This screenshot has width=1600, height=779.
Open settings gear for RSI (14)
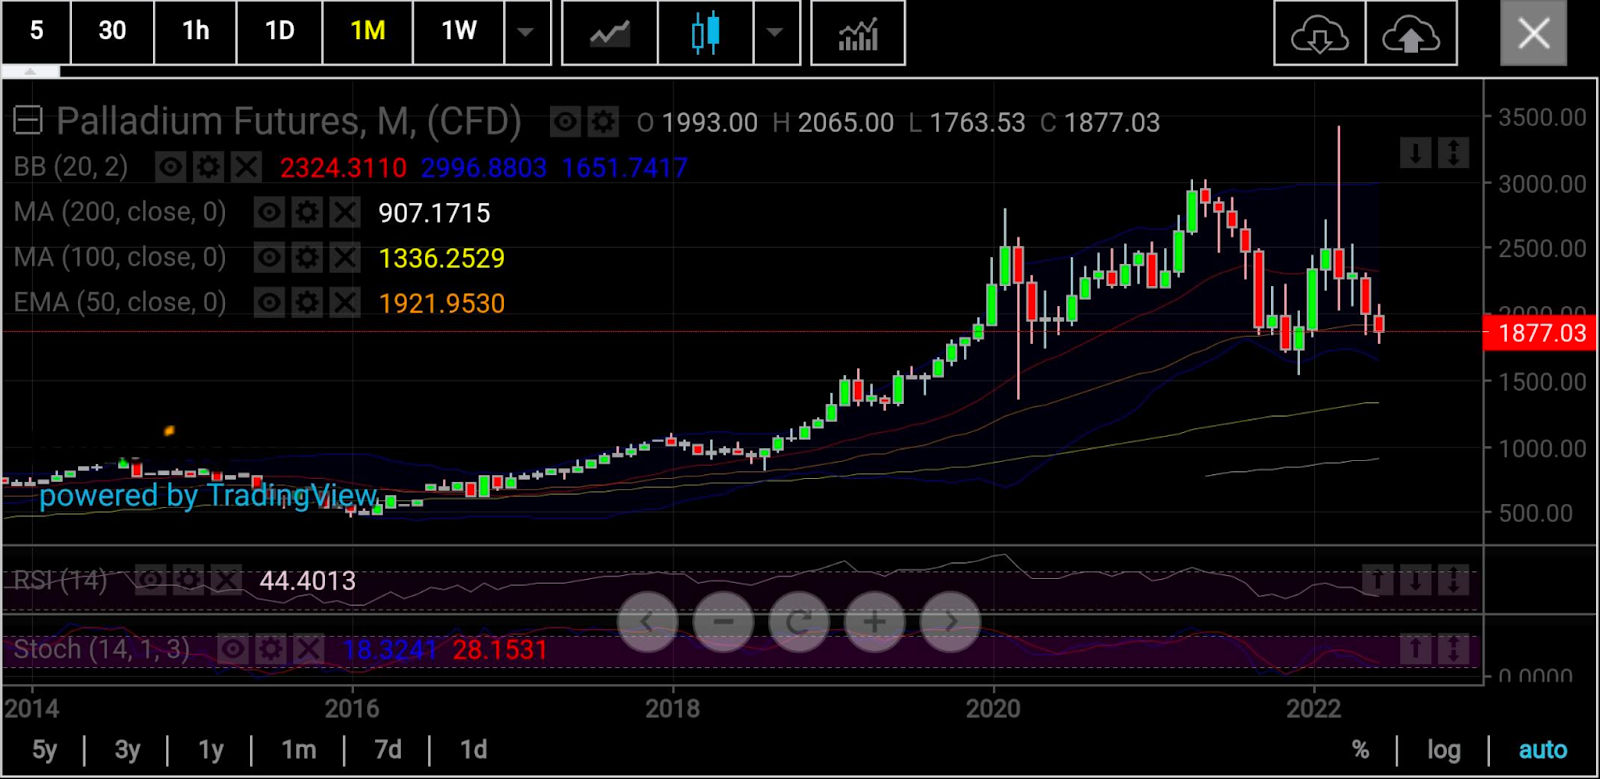(189, 580)
